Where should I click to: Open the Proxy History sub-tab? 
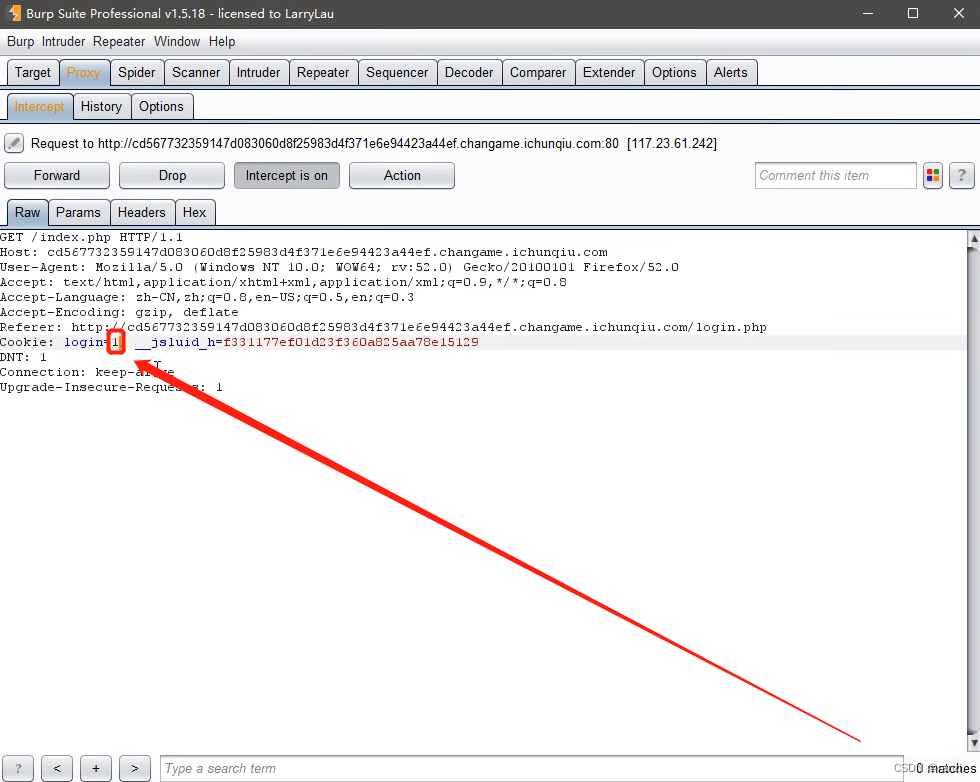click(x=101, y=106)
